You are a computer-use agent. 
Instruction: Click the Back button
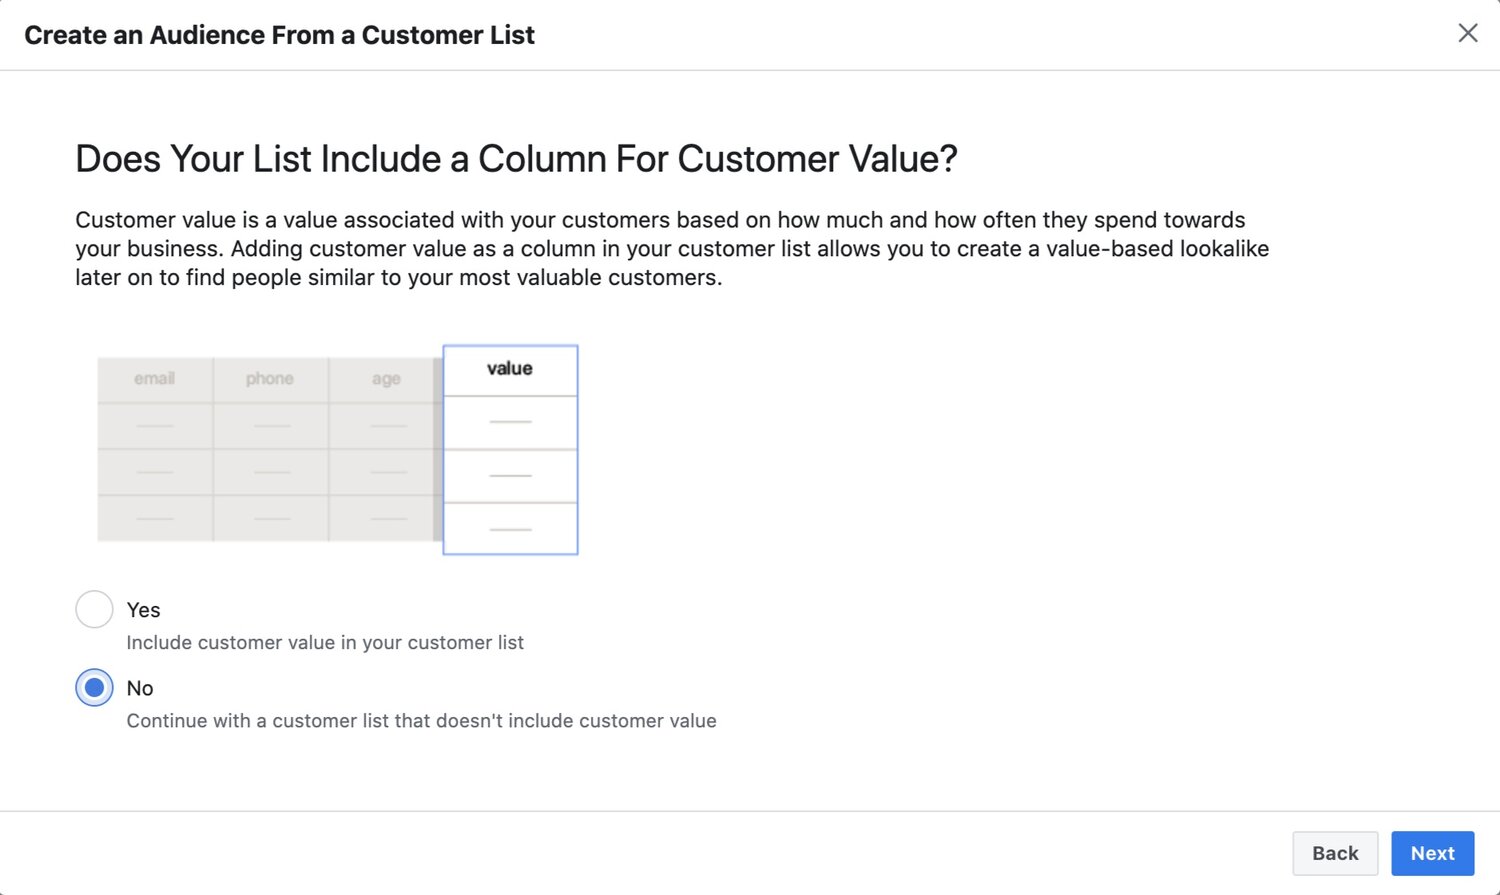[x=1334, y=853]
